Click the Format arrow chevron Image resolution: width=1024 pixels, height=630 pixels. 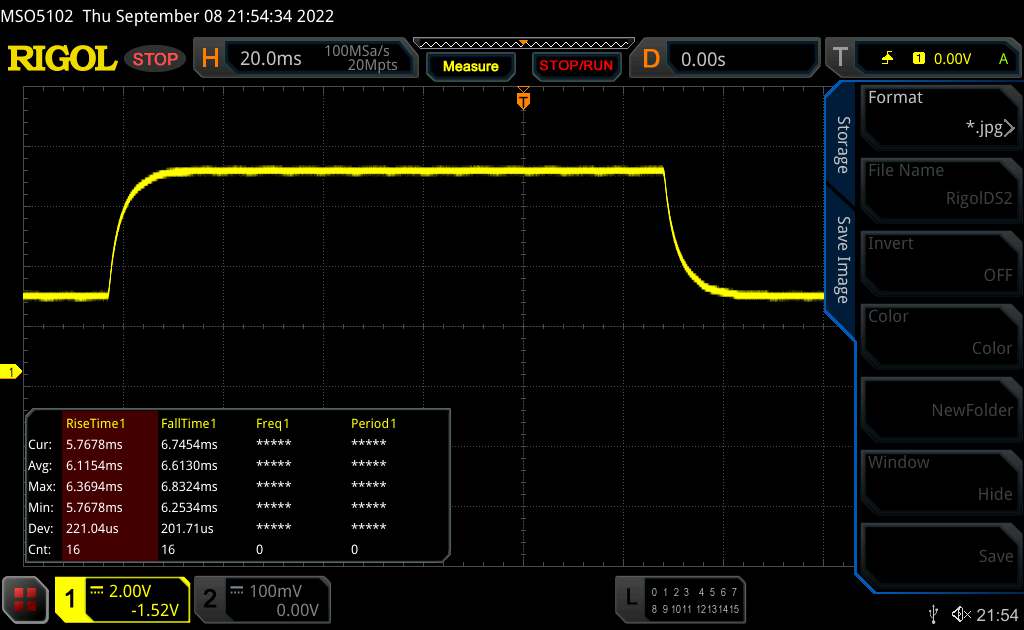pos(1010,128)
